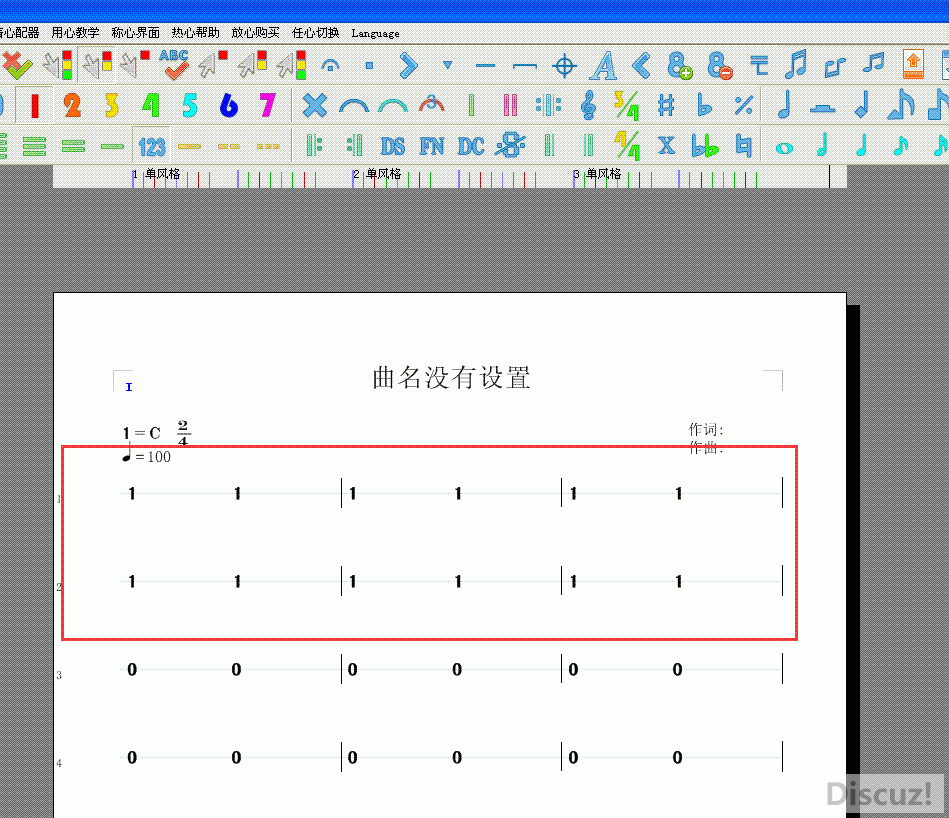Open the Language menu

point(375,33)
